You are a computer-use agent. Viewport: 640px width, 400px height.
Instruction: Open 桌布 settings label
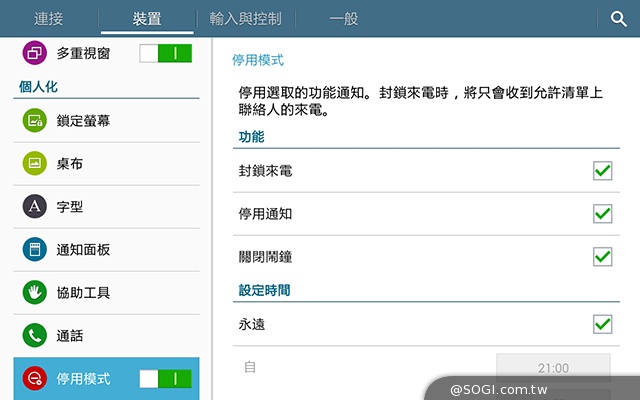click(x=70, y=164)
